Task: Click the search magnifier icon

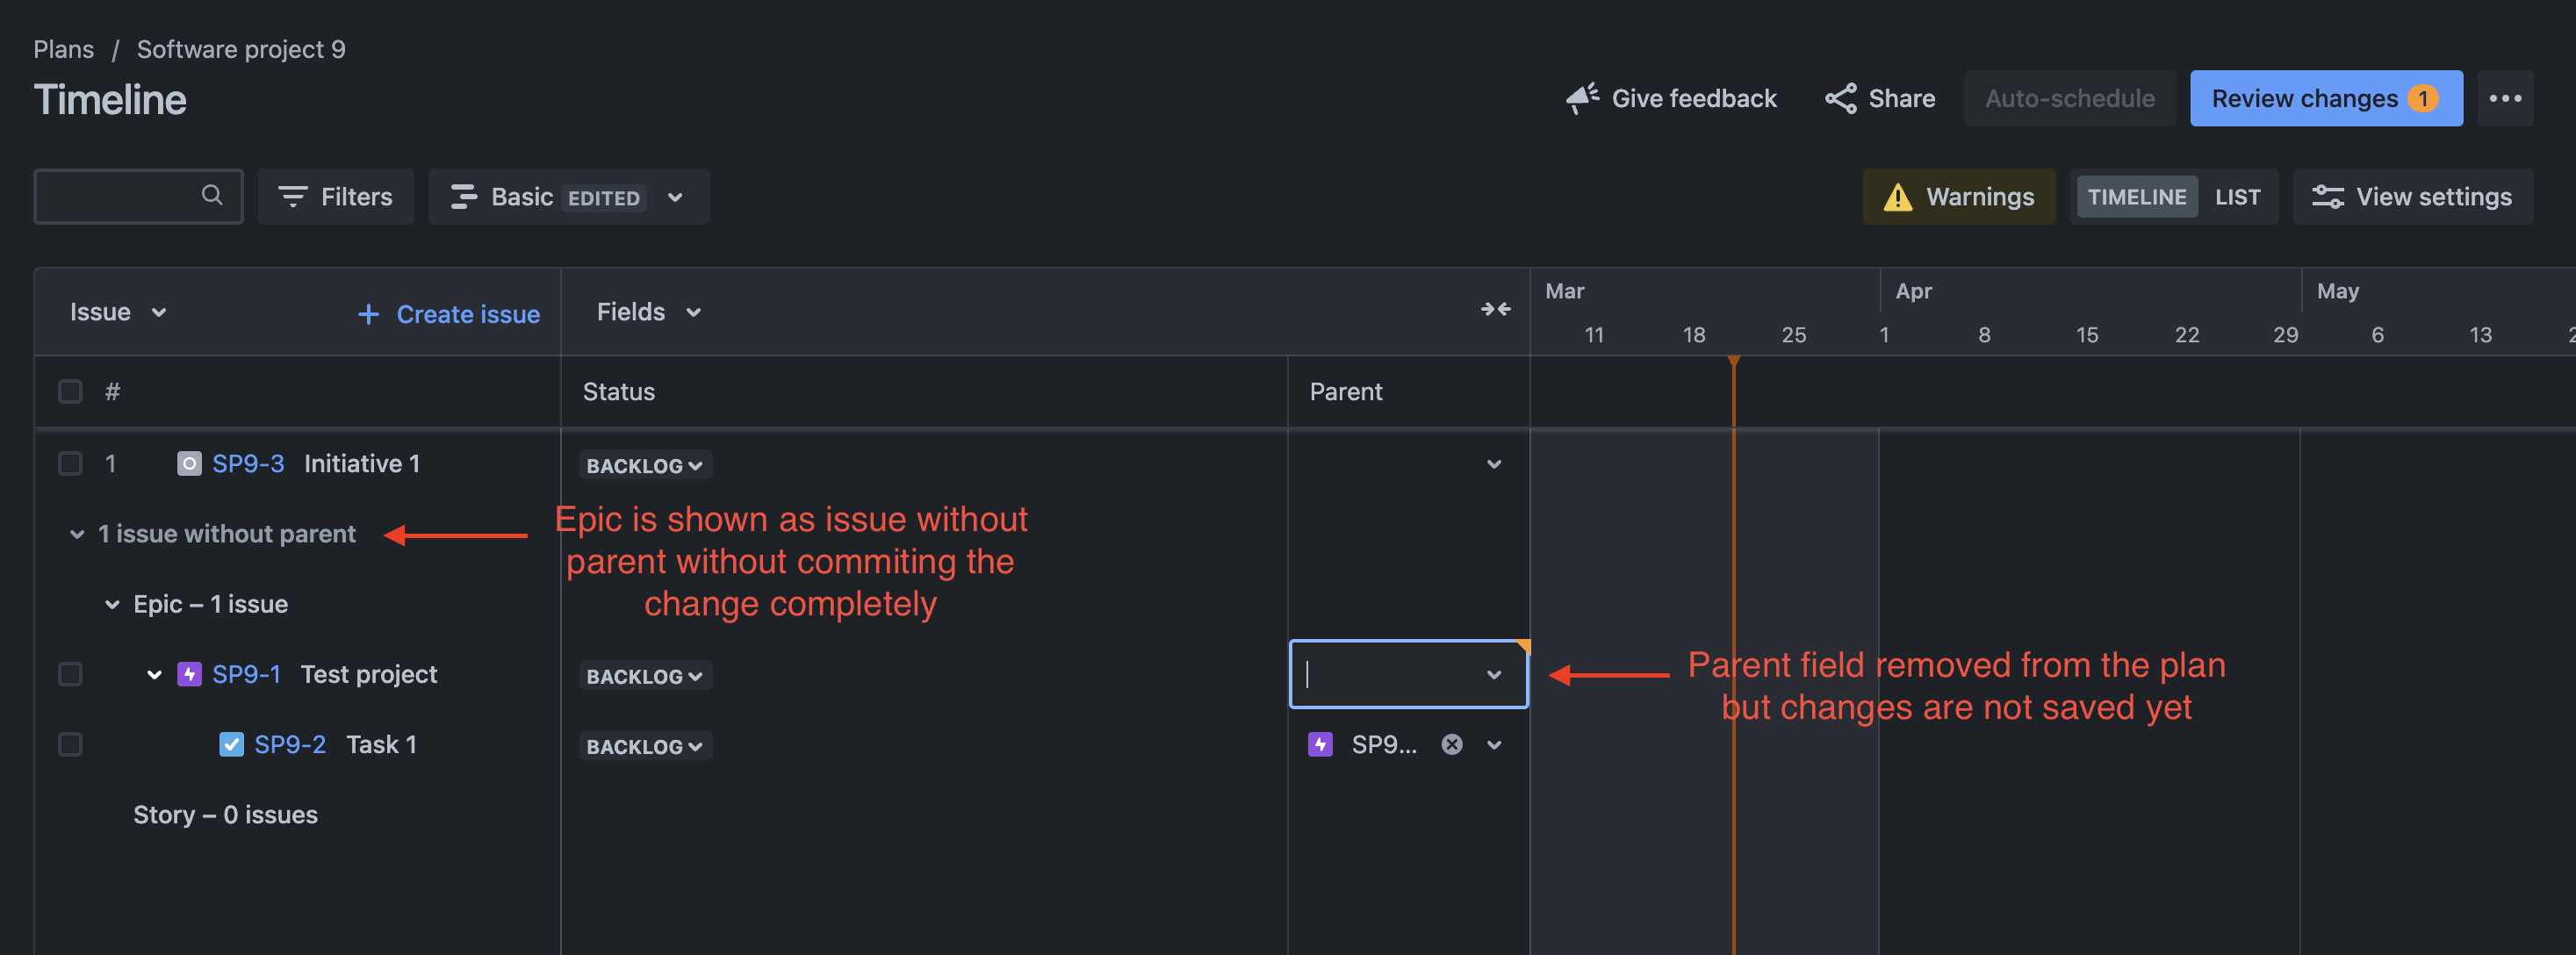Action: pyautogui.click(x=211, y=195)
